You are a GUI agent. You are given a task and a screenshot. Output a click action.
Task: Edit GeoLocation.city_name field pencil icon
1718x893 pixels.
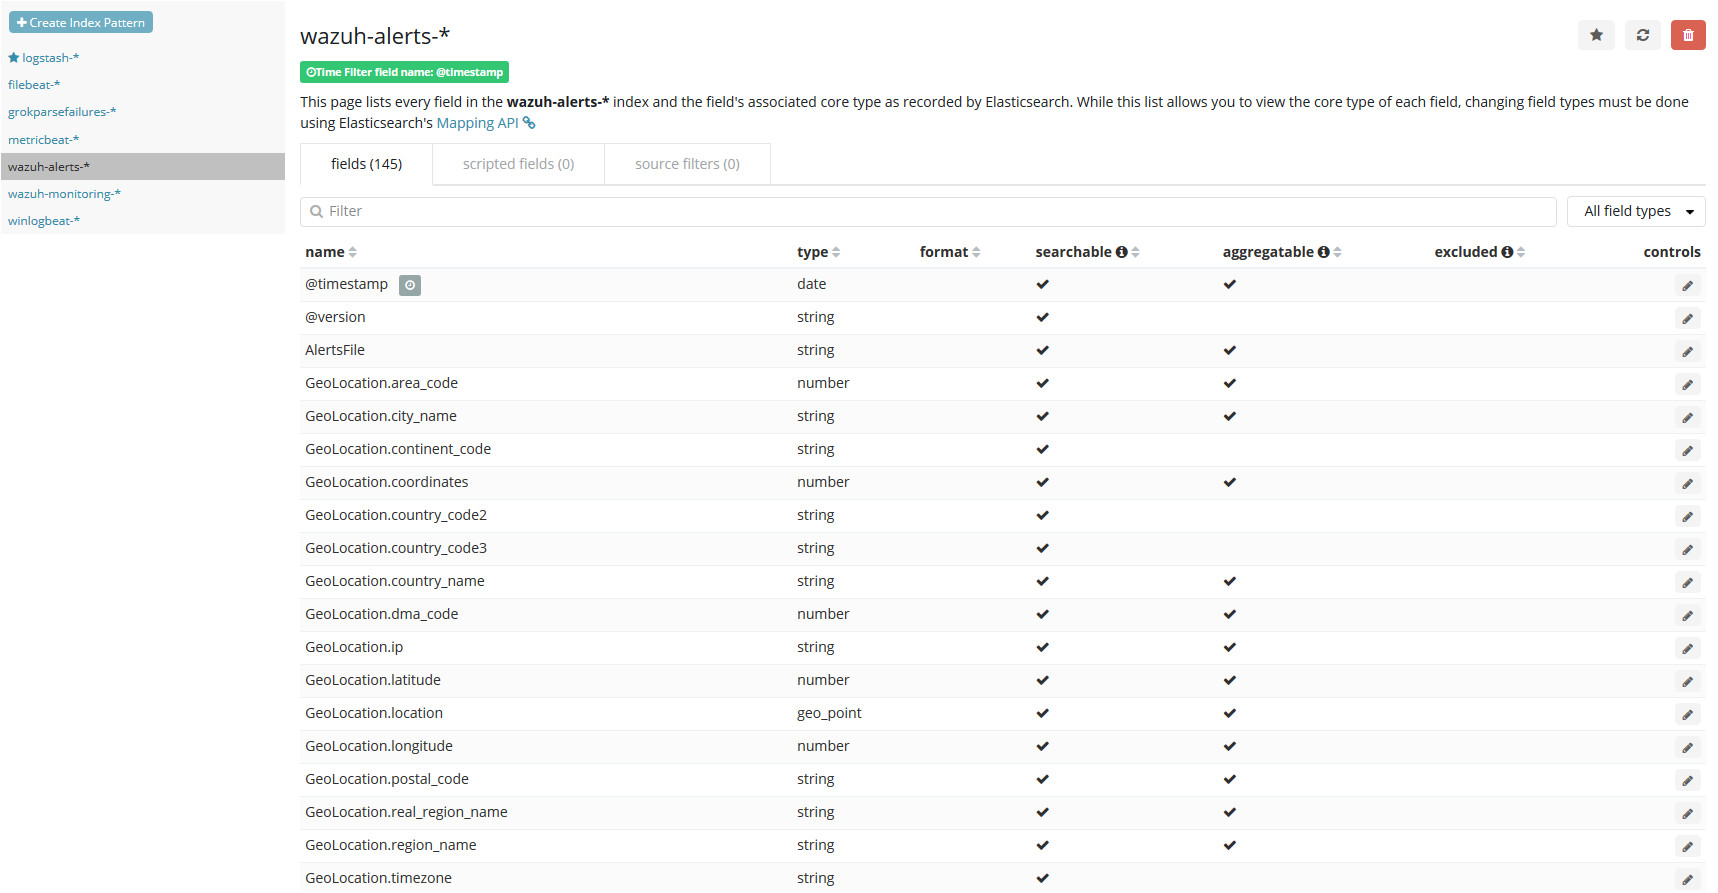(1687, 418)
